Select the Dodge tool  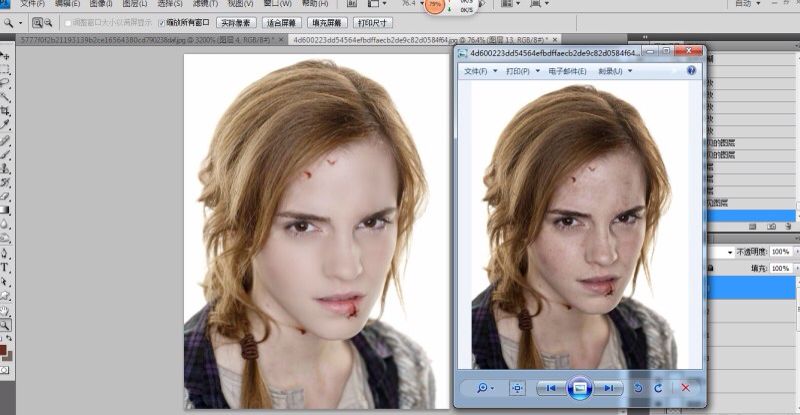(x=5, y=237)
